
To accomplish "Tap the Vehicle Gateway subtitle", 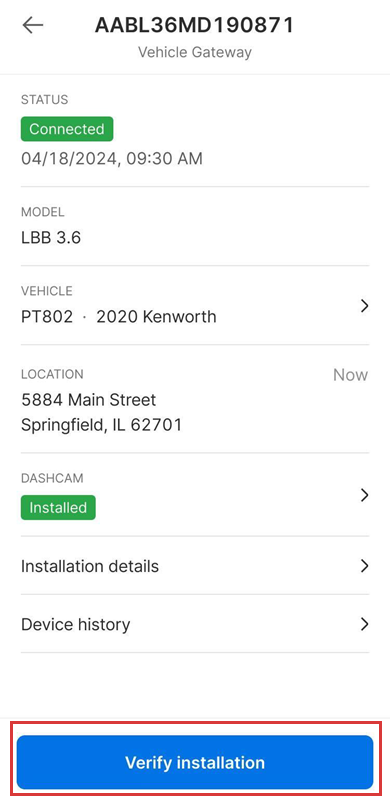I will 195,52.
